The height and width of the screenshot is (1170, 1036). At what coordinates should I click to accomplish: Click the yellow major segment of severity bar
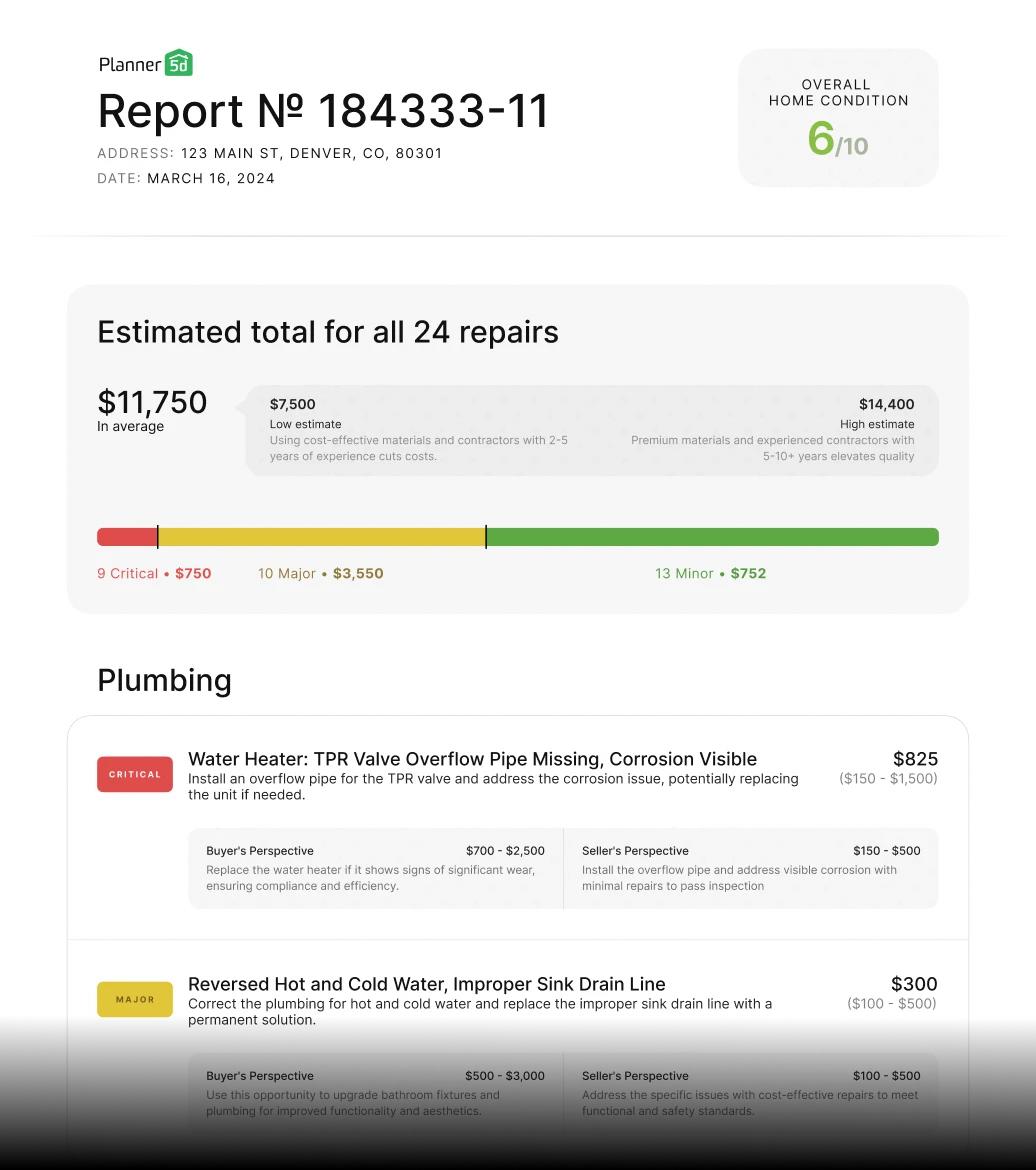pyautogui.click(x=322, y=537)
